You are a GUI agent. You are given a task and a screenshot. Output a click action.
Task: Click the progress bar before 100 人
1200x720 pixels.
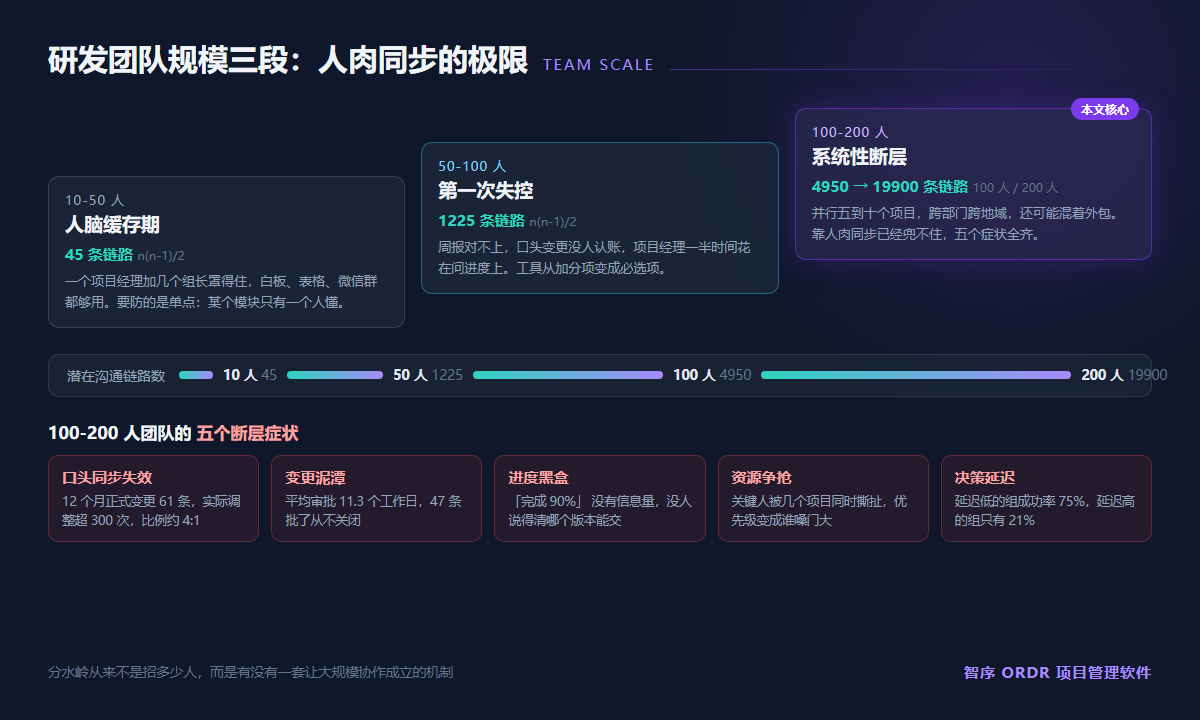coord(568,375)
